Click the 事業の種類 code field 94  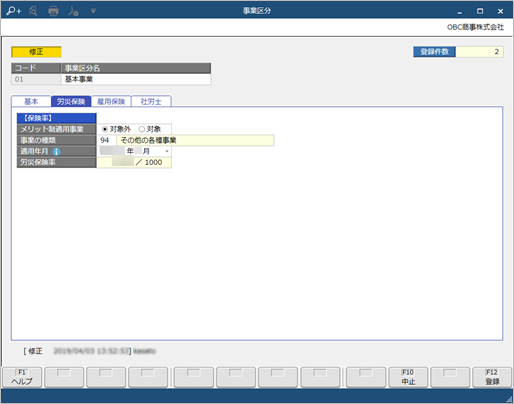tap(106, 140)
